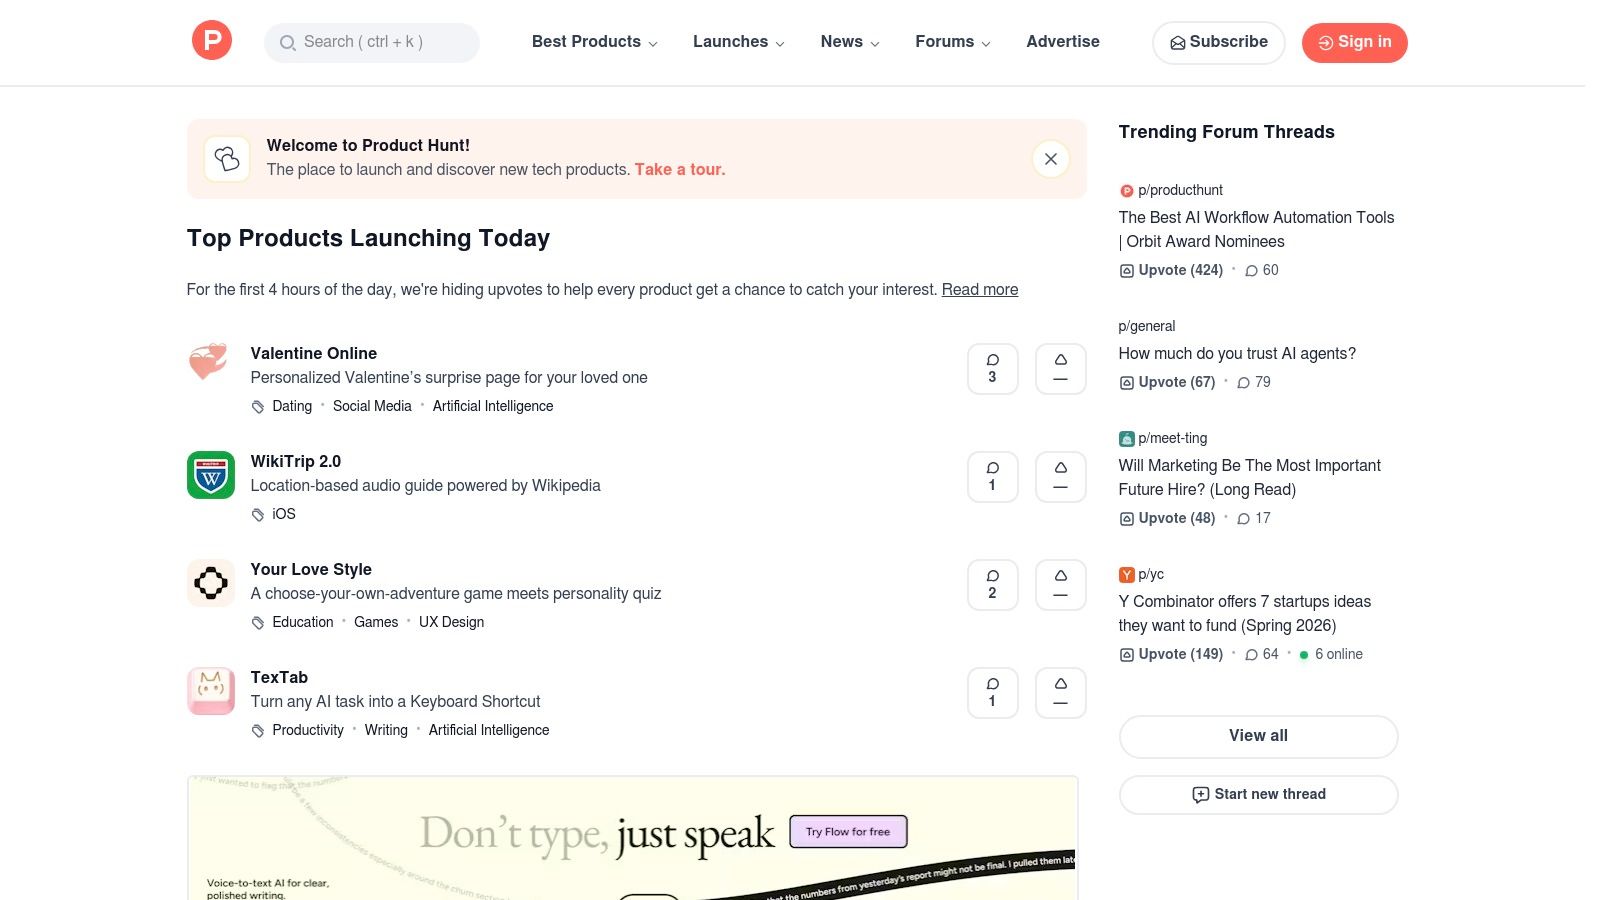
Task: Upvote the Valentine Online product
Action: (x=1060, y=369)
